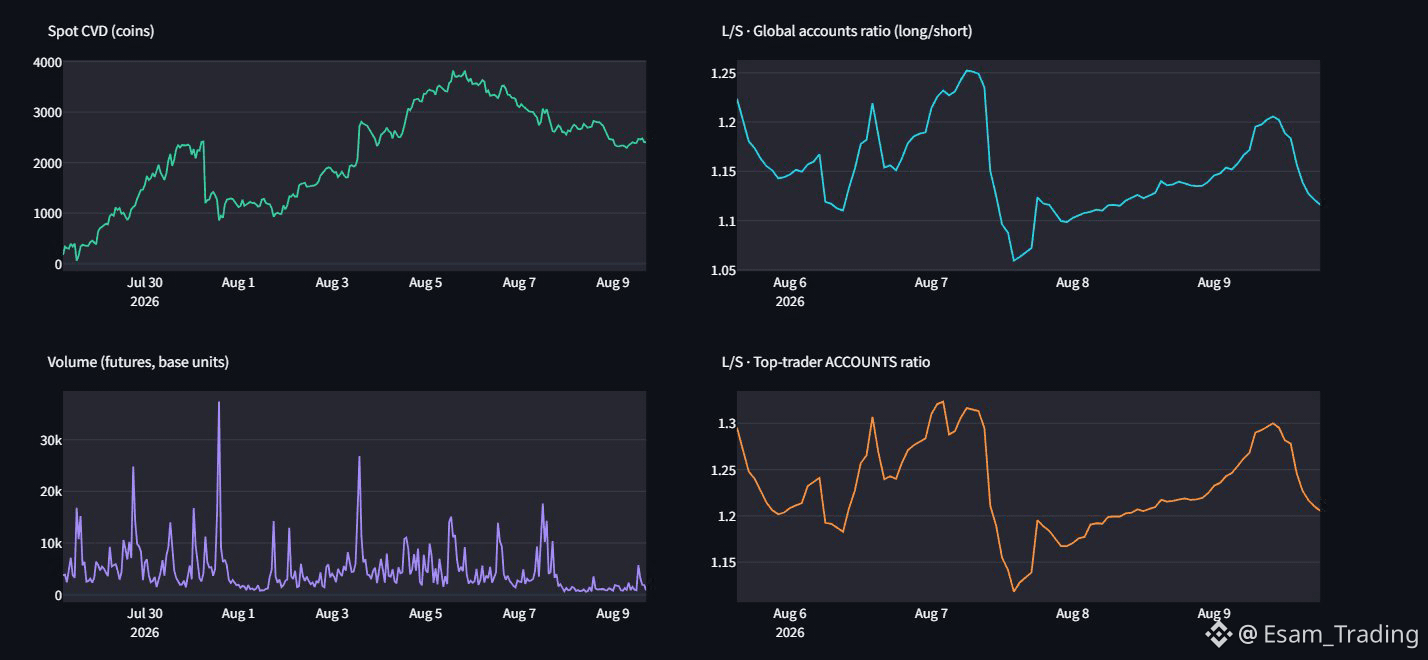This screenshot has width=1428, height=660.
Task: Click the tallest spike in the Volume chart
Action: tap(219, 404)
